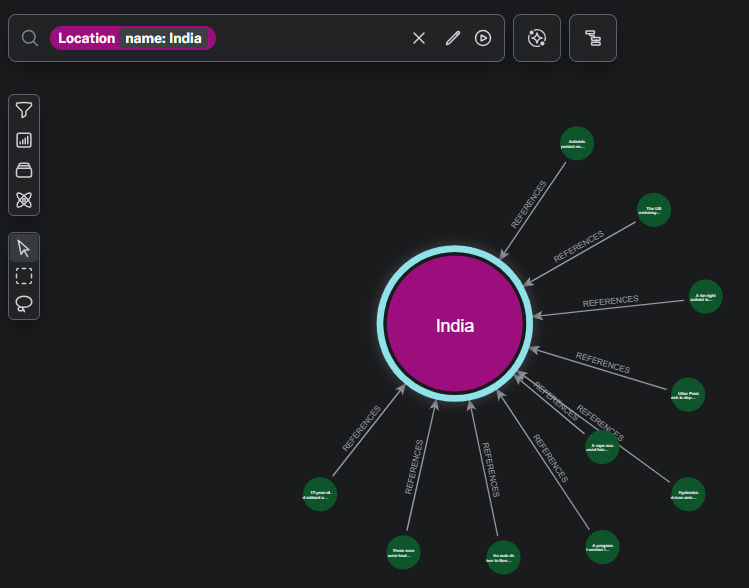This screenshot has height=588, width=749.
Task: Click REFERENCES edge from 'A pregnan...' node
Action: click(550, 458)
